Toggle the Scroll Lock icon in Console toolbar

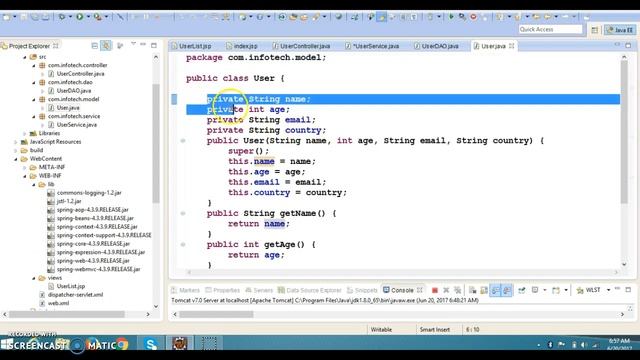tap(484, 290)
